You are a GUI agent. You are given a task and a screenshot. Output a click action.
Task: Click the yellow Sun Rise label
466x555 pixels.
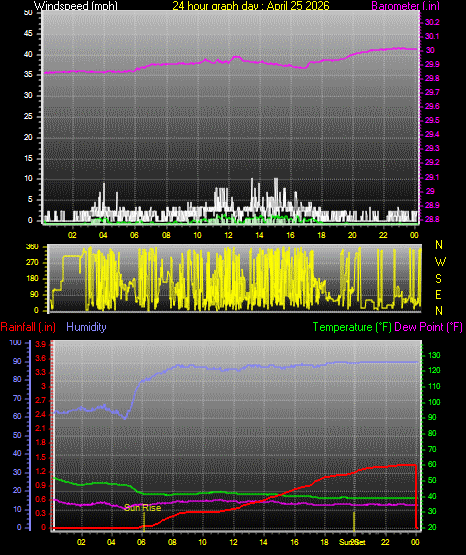point(143,508)
